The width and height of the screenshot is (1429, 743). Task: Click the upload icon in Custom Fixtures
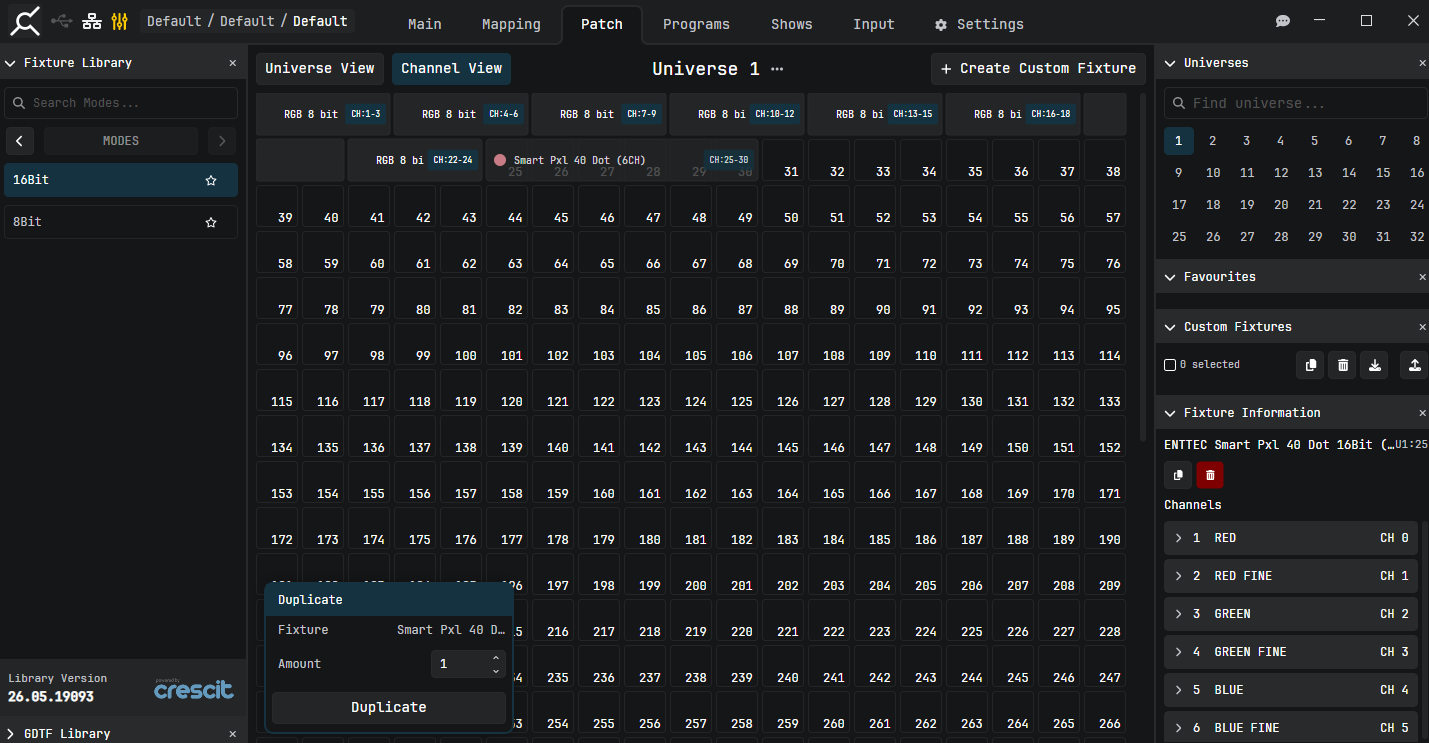[1414, 365]
